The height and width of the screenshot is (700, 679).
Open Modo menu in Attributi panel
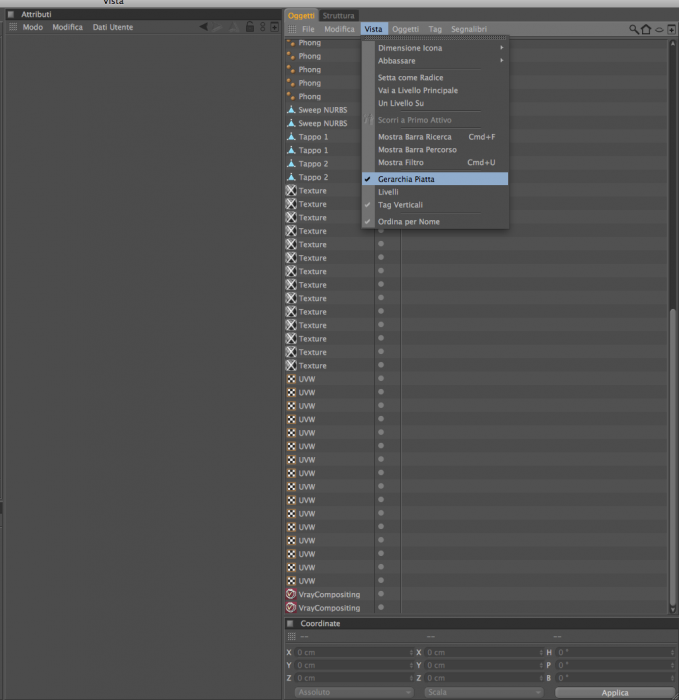33,27
